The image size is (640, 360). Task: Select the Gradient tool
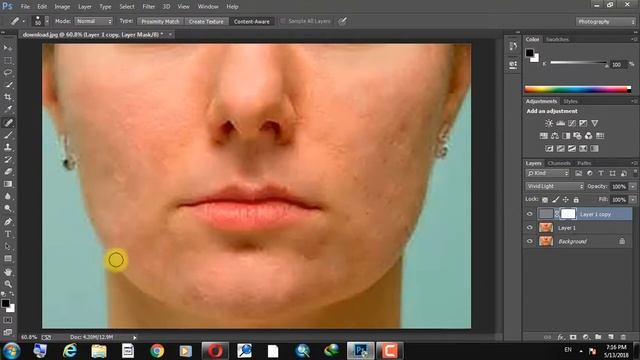point(8,184)
